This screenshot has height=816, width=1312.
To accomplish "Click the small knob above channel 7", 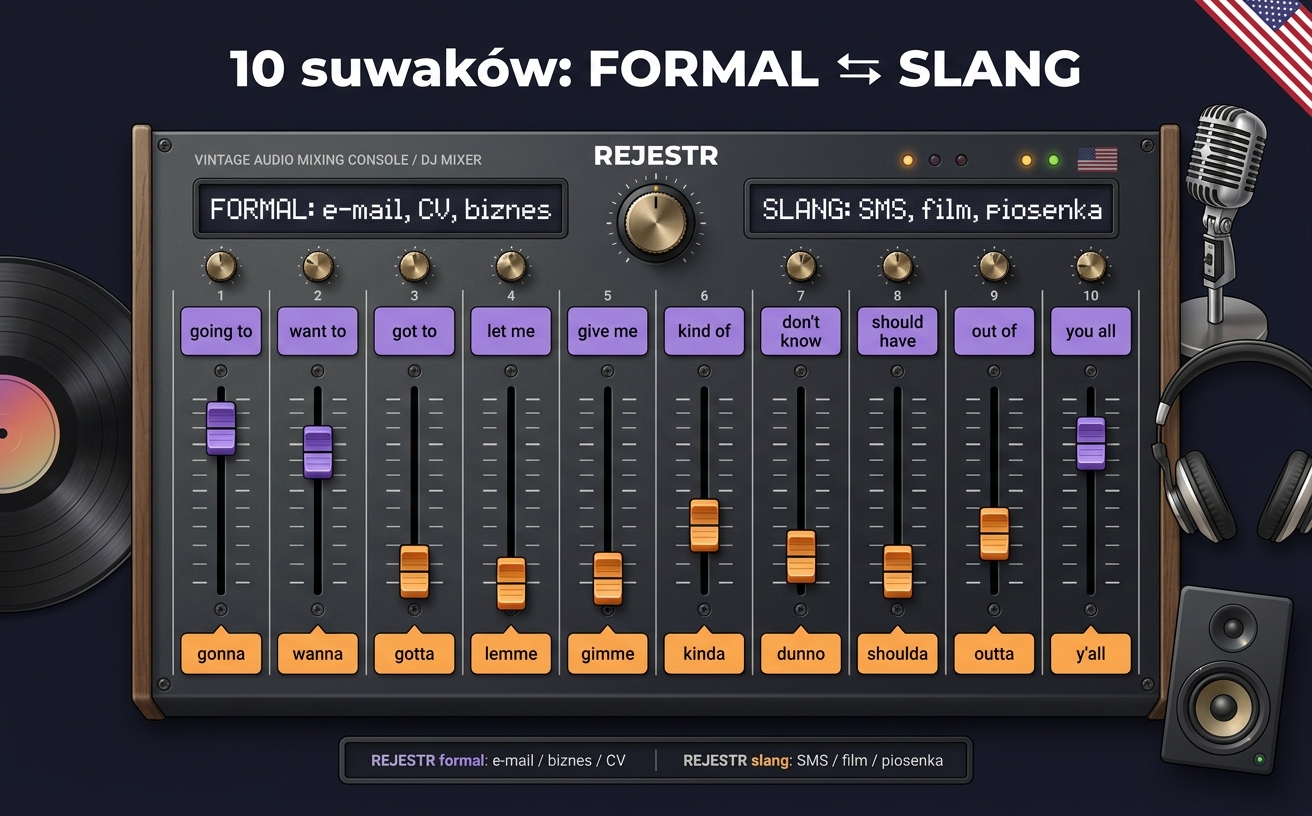I will [801, 265].
